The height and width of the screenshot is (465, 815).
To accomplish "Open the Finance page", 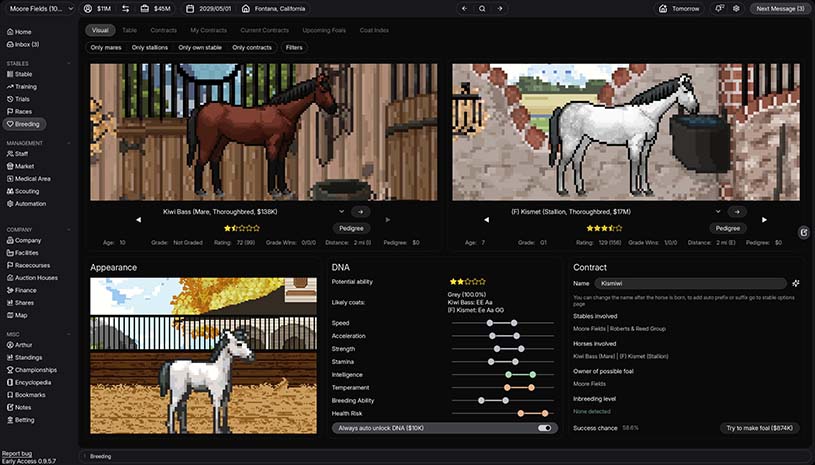I will (22, 290).
